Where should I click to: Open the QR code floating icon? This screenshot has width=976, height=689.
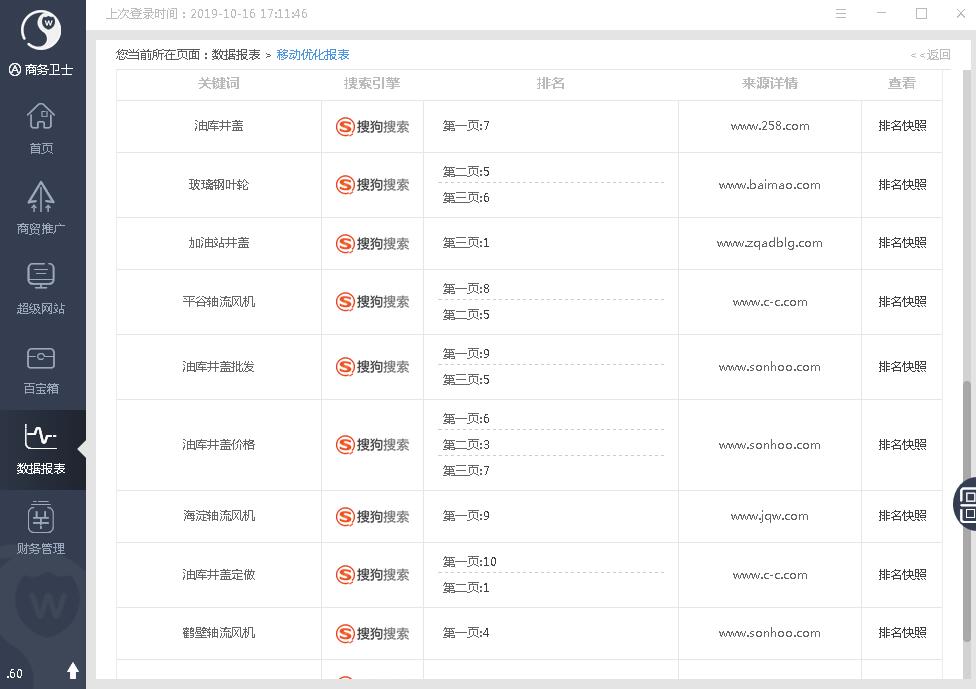(x=966, y=503)
